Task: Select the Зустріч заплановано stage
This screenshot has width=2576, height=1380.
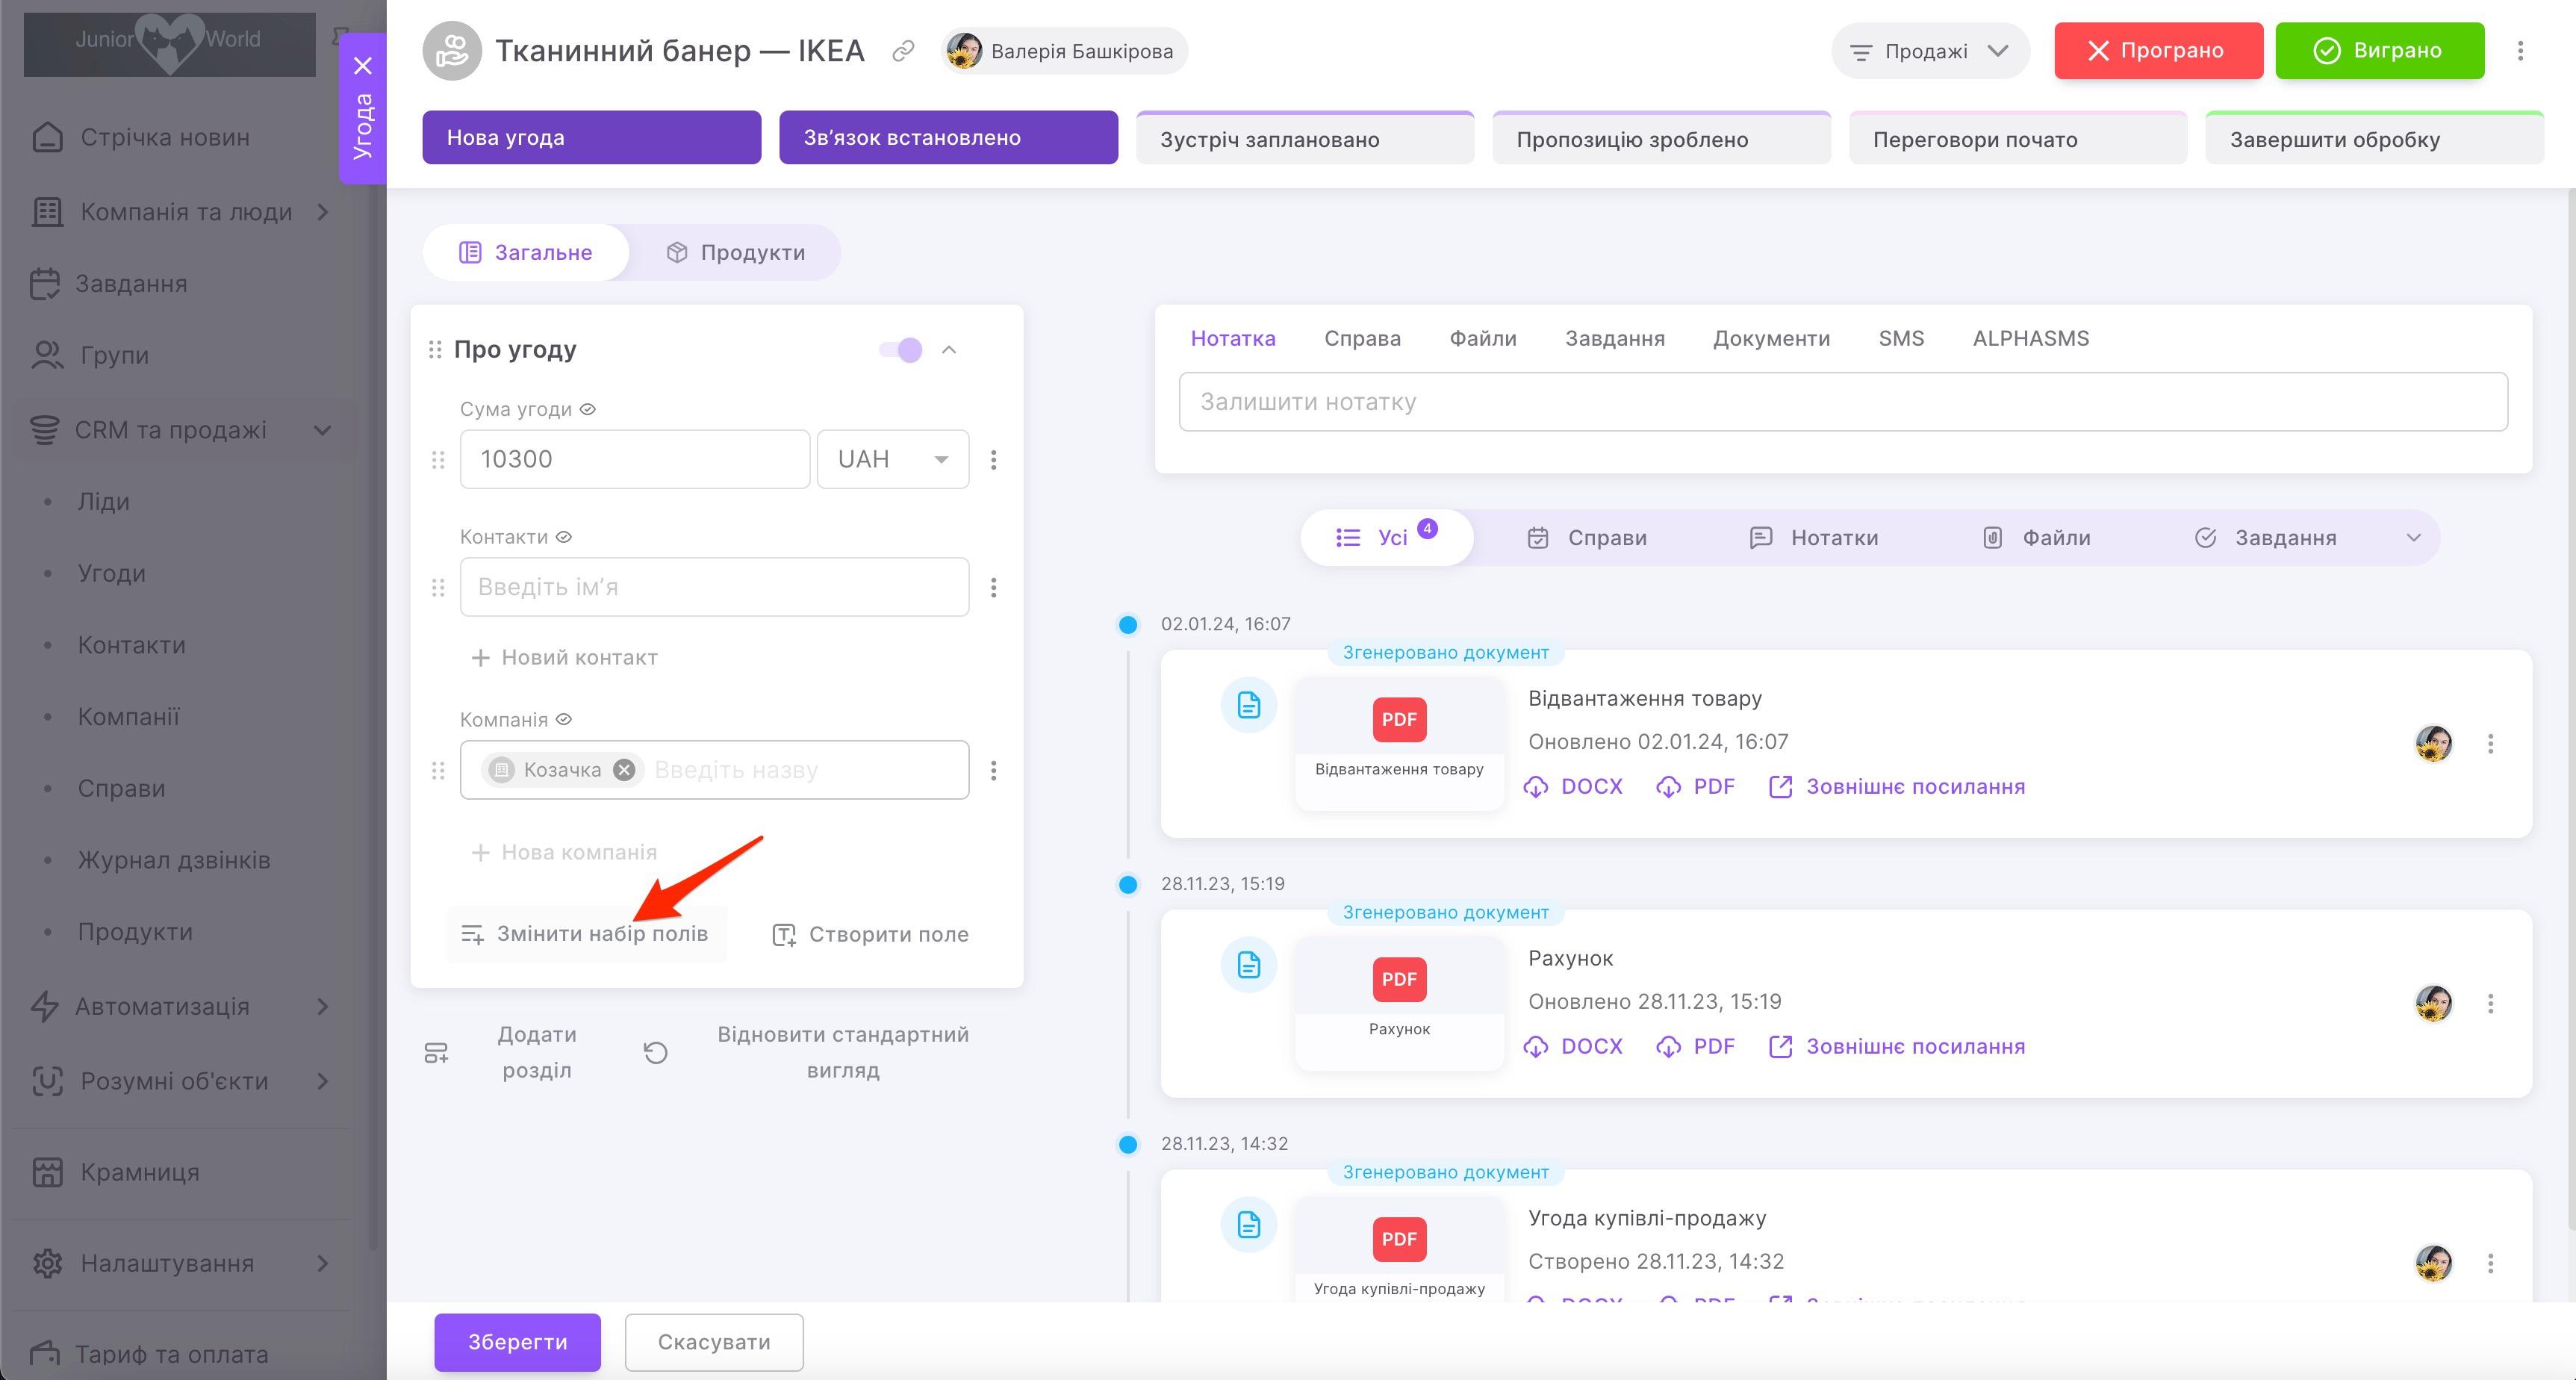Action: pos(1304,140)
